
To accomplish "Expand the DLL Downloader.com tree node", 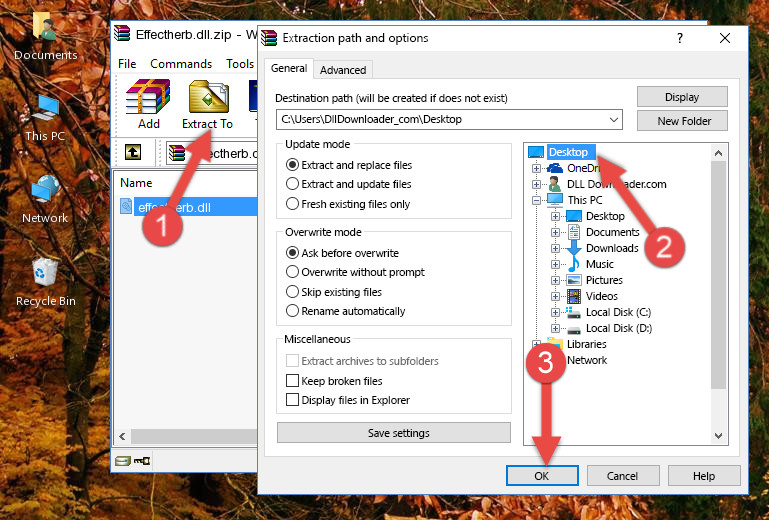I will click(537, 184).
